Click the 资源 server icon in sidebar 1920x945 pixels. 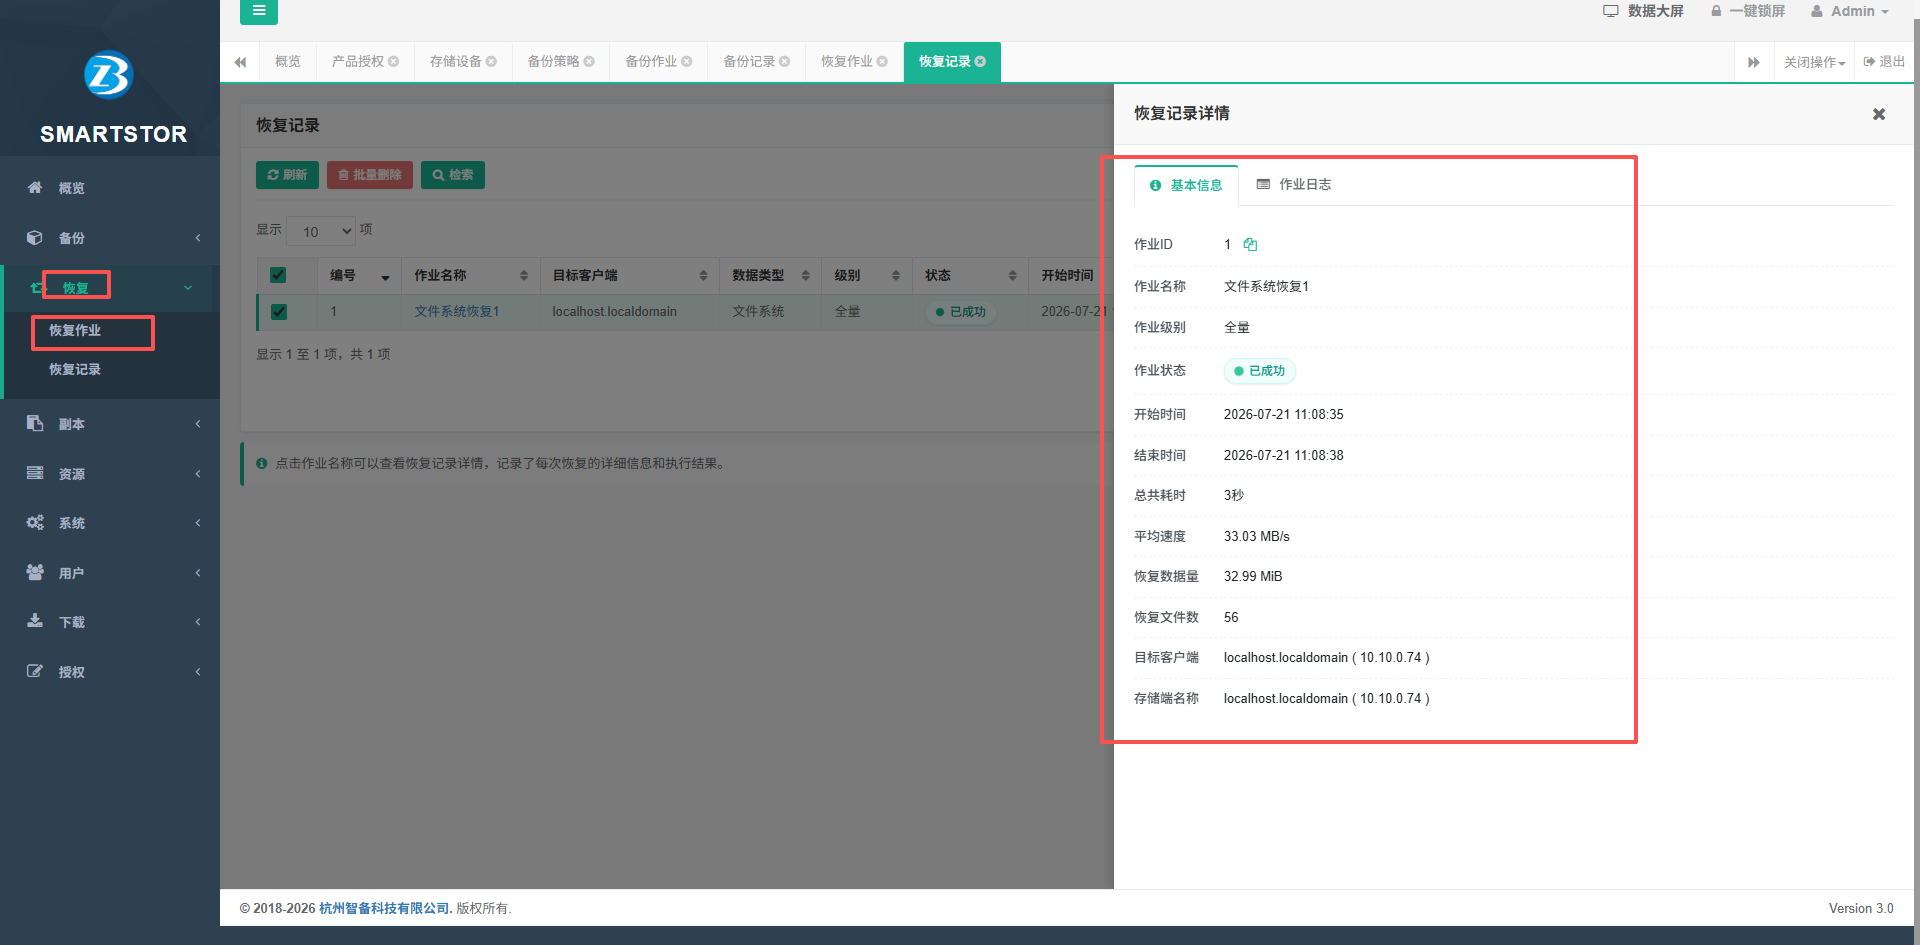coord(35,473)
